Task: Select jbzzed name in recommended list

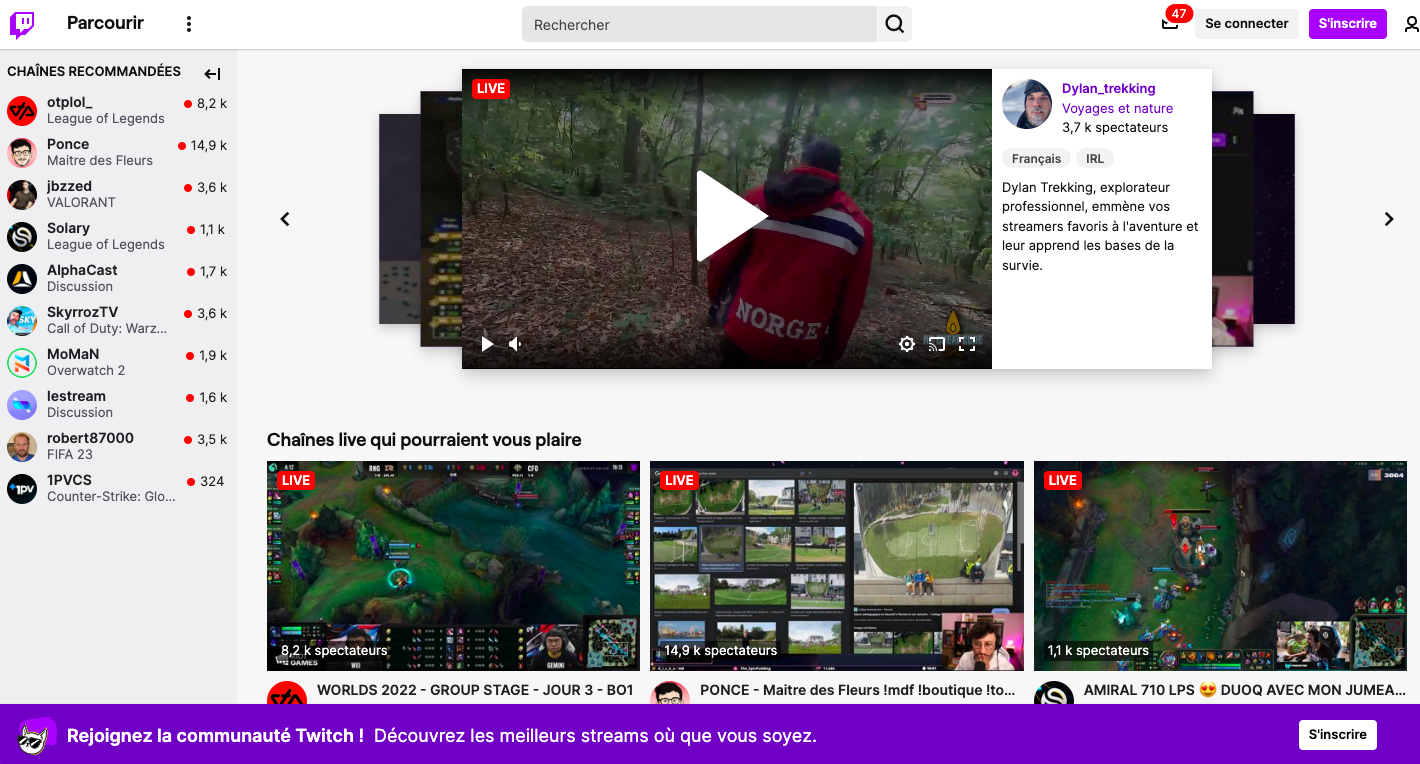Action: coord(69,186)
